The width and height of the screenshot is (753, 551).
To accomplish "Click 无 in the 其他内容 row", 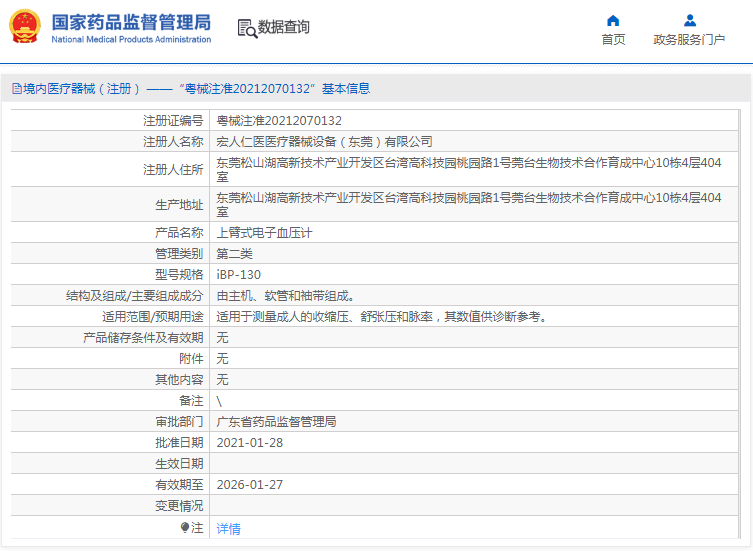I will pyautogui.click(x=222, y=380).
